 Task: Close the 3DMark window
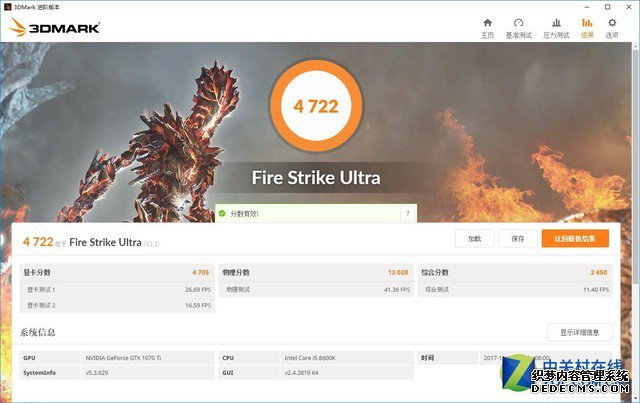[x=629, y=7]
